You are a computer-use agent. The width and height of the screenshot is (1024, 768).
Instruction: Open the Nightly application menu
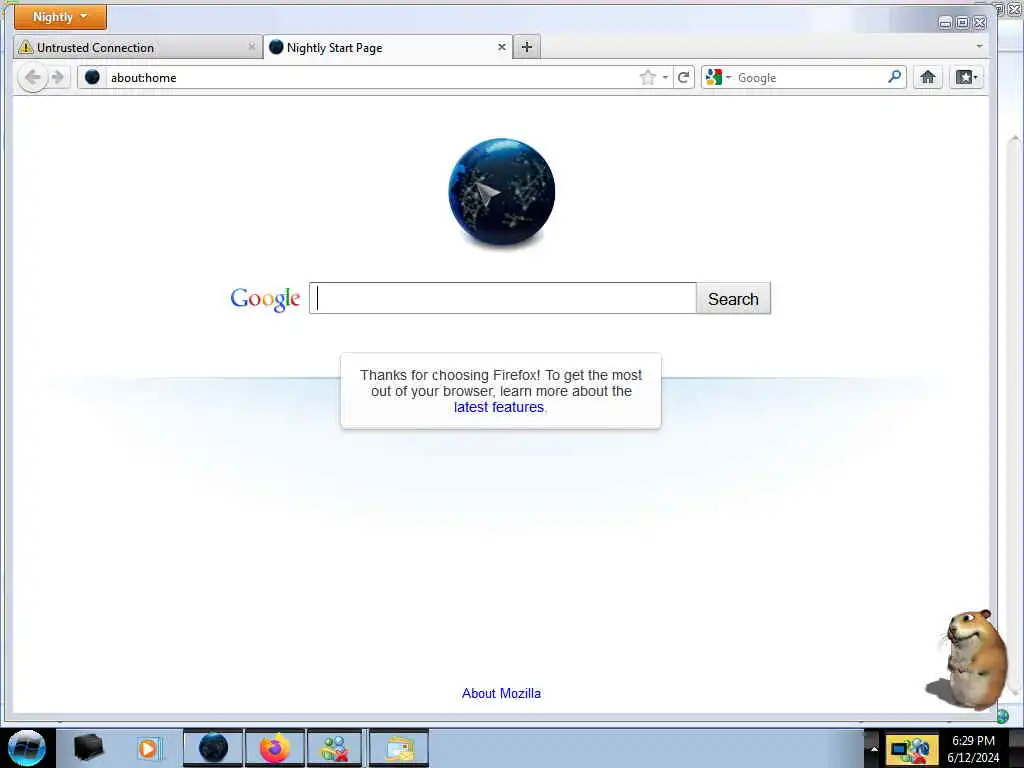60,17
